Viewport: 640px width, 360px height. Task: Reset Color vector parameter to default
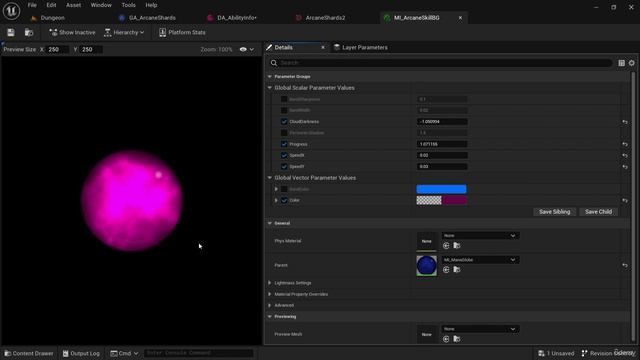click(x=624, y=200)
